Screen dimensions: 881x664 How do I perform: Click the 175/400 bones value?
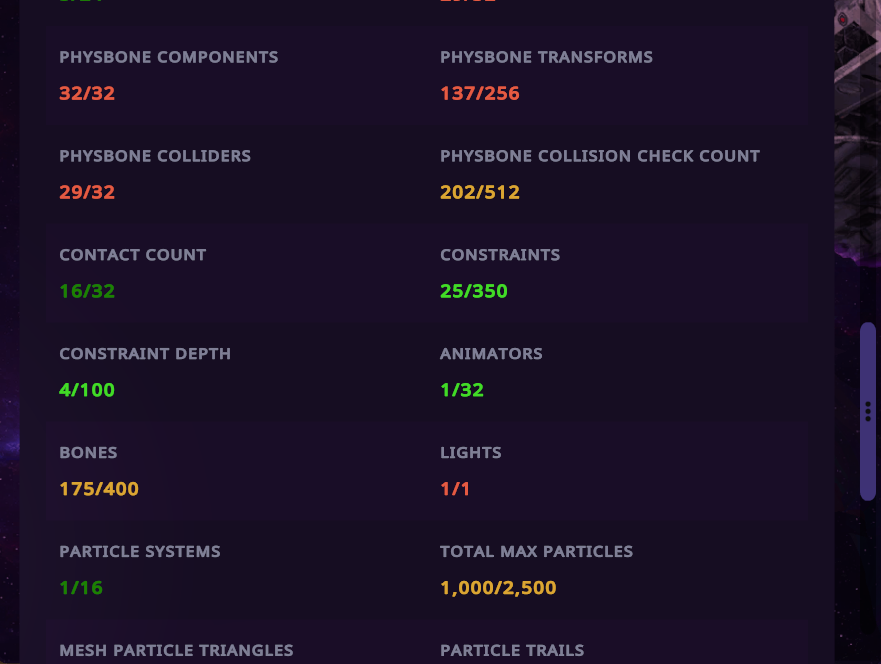[99, 489]
